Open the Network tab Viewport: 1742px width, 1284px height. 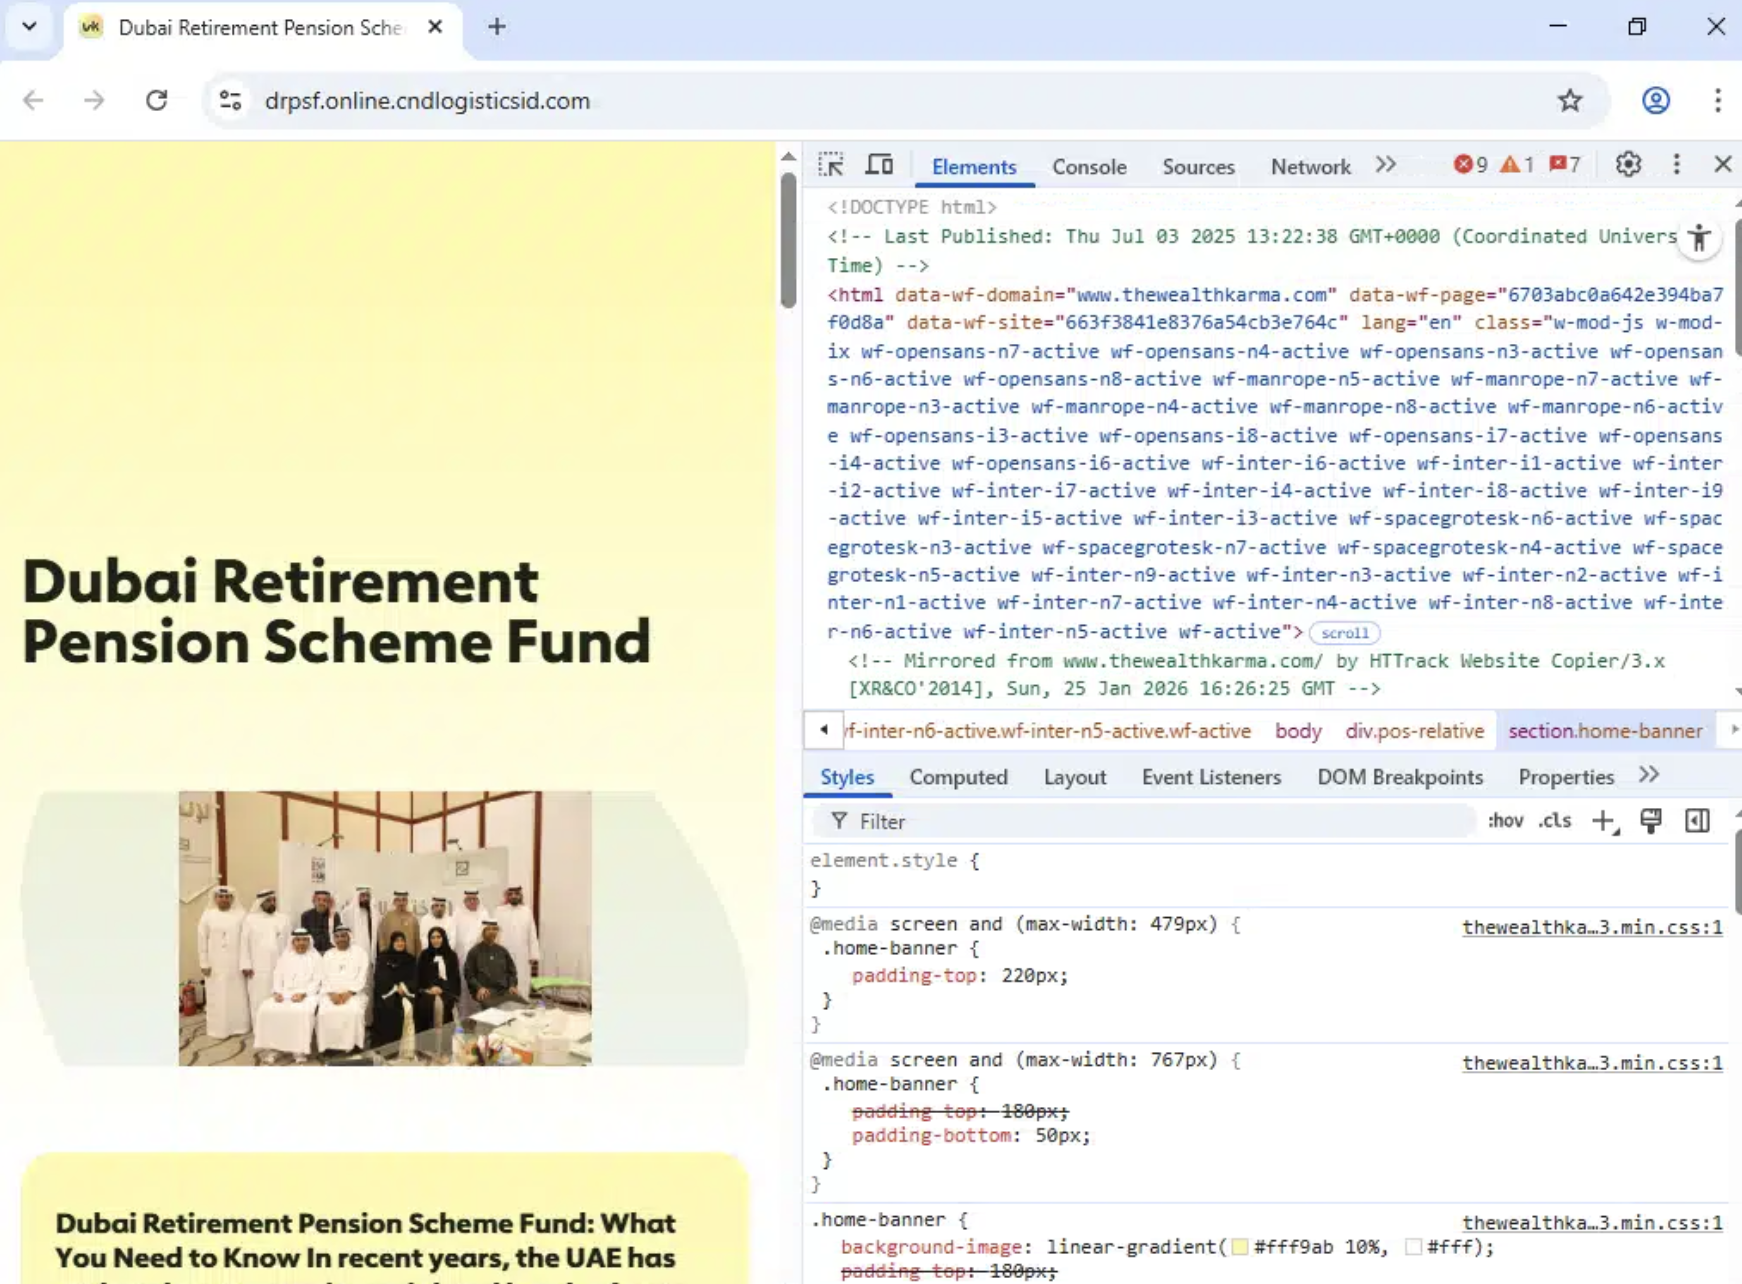click(x=1310, y=167)
